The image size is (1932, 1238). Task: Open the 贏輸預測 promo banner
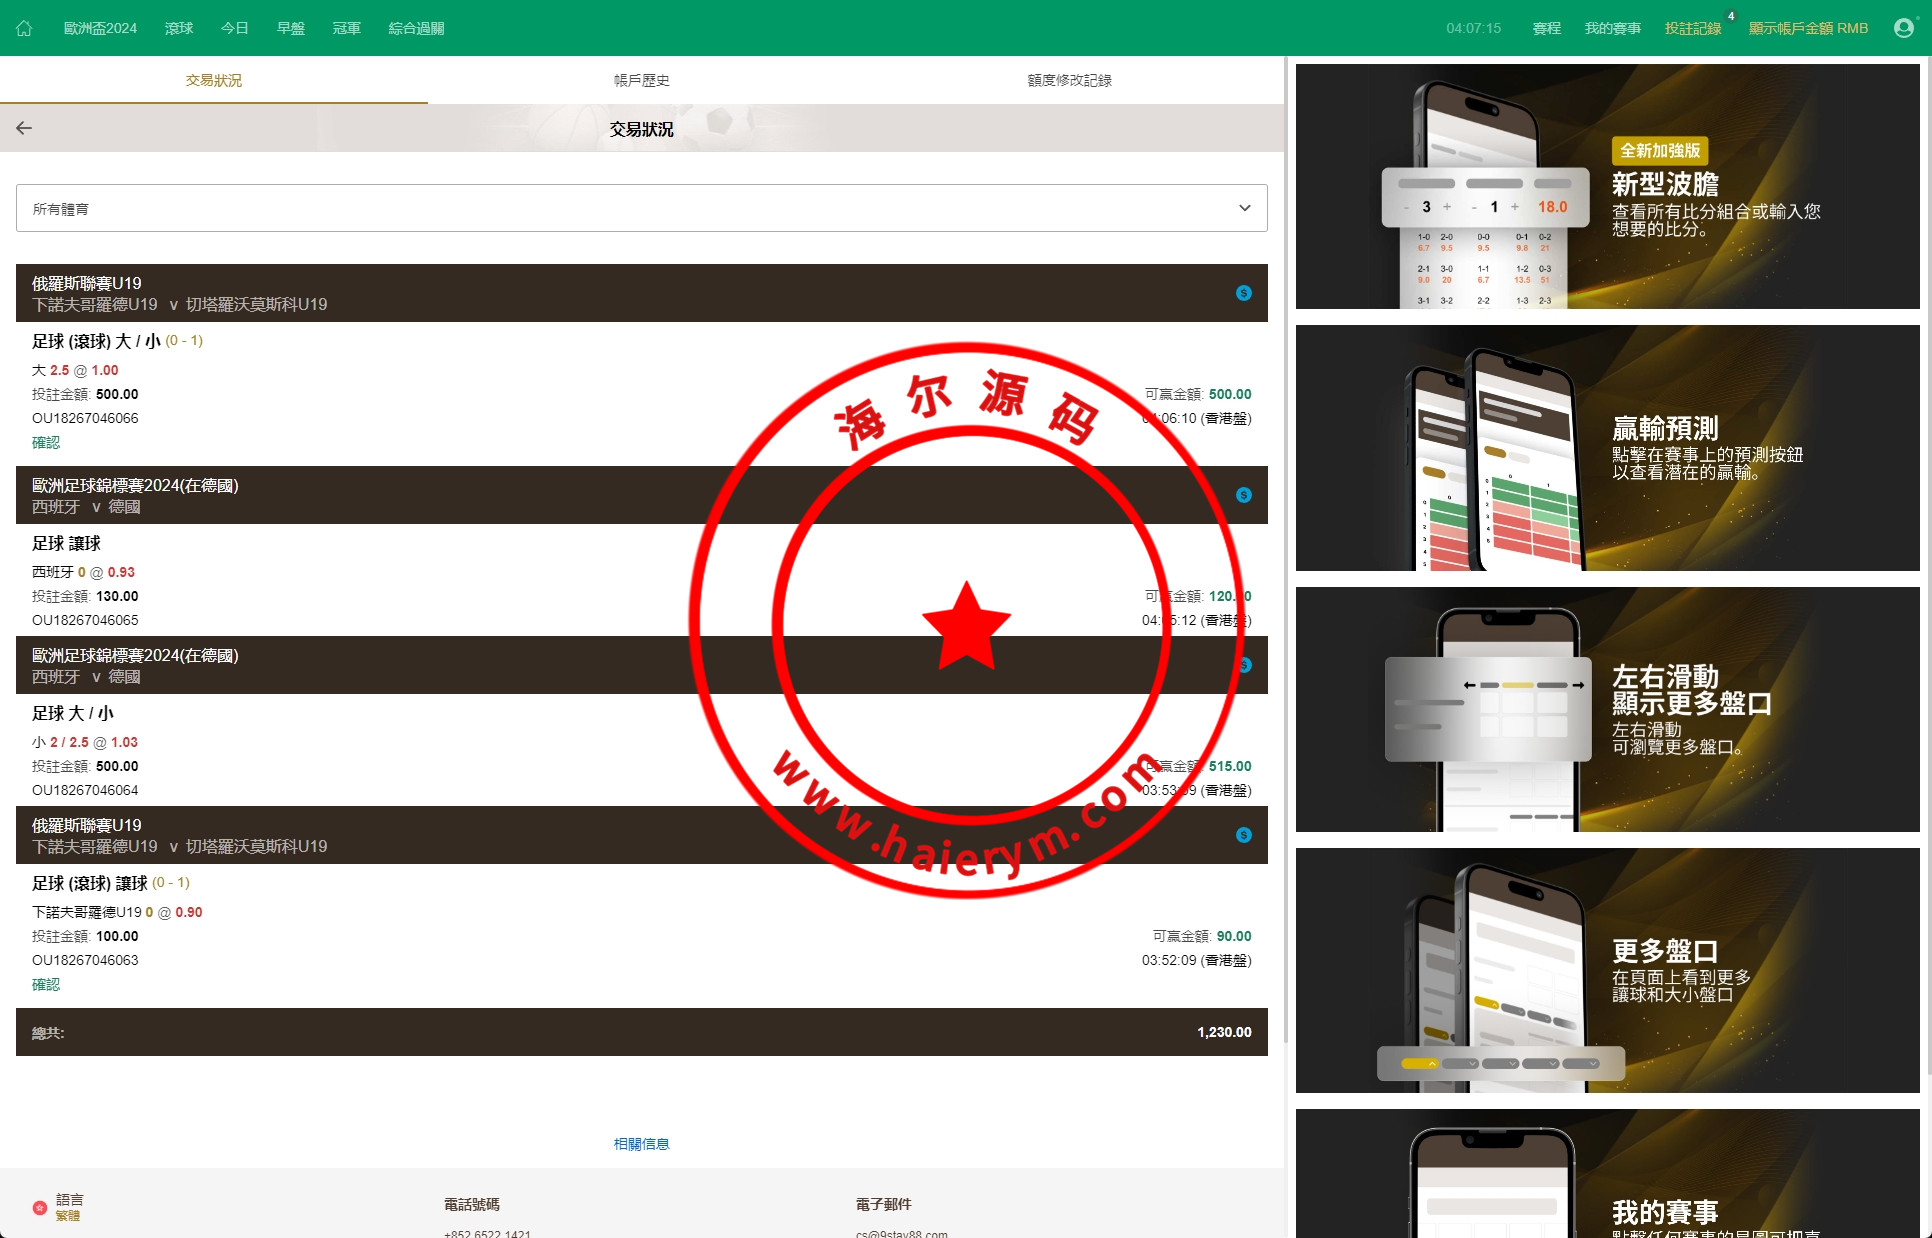pos(1607,448)
